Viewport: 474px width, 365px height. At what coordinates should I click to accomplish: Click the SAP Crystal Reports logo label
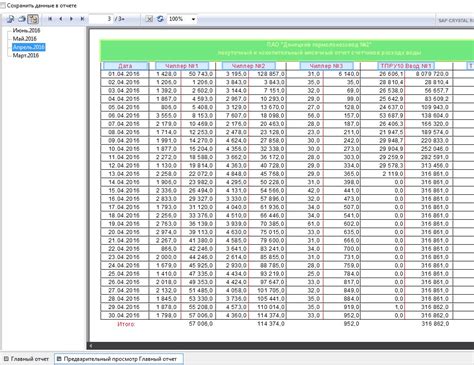[456, 21]
